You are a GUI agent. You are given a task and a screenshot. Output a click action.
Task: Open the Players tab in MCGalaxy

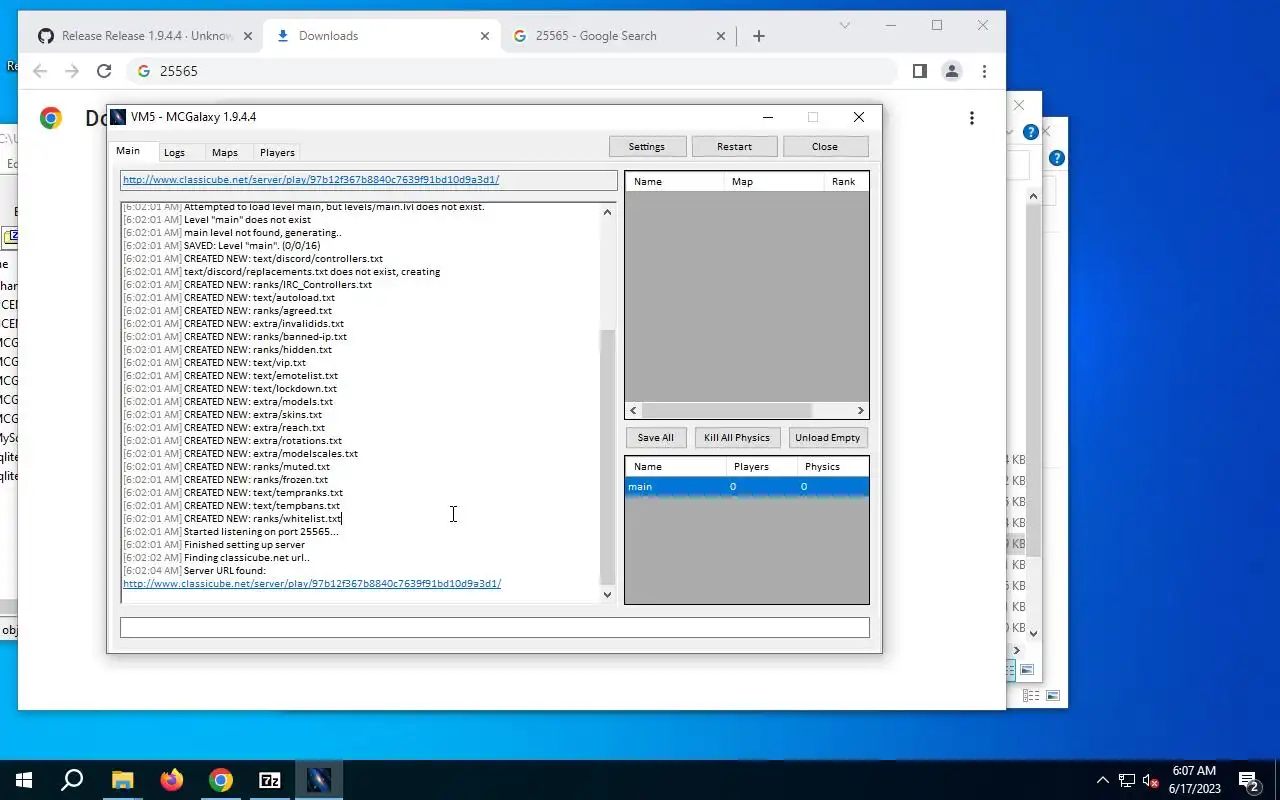pyautogui.click(x=277, y=152)
